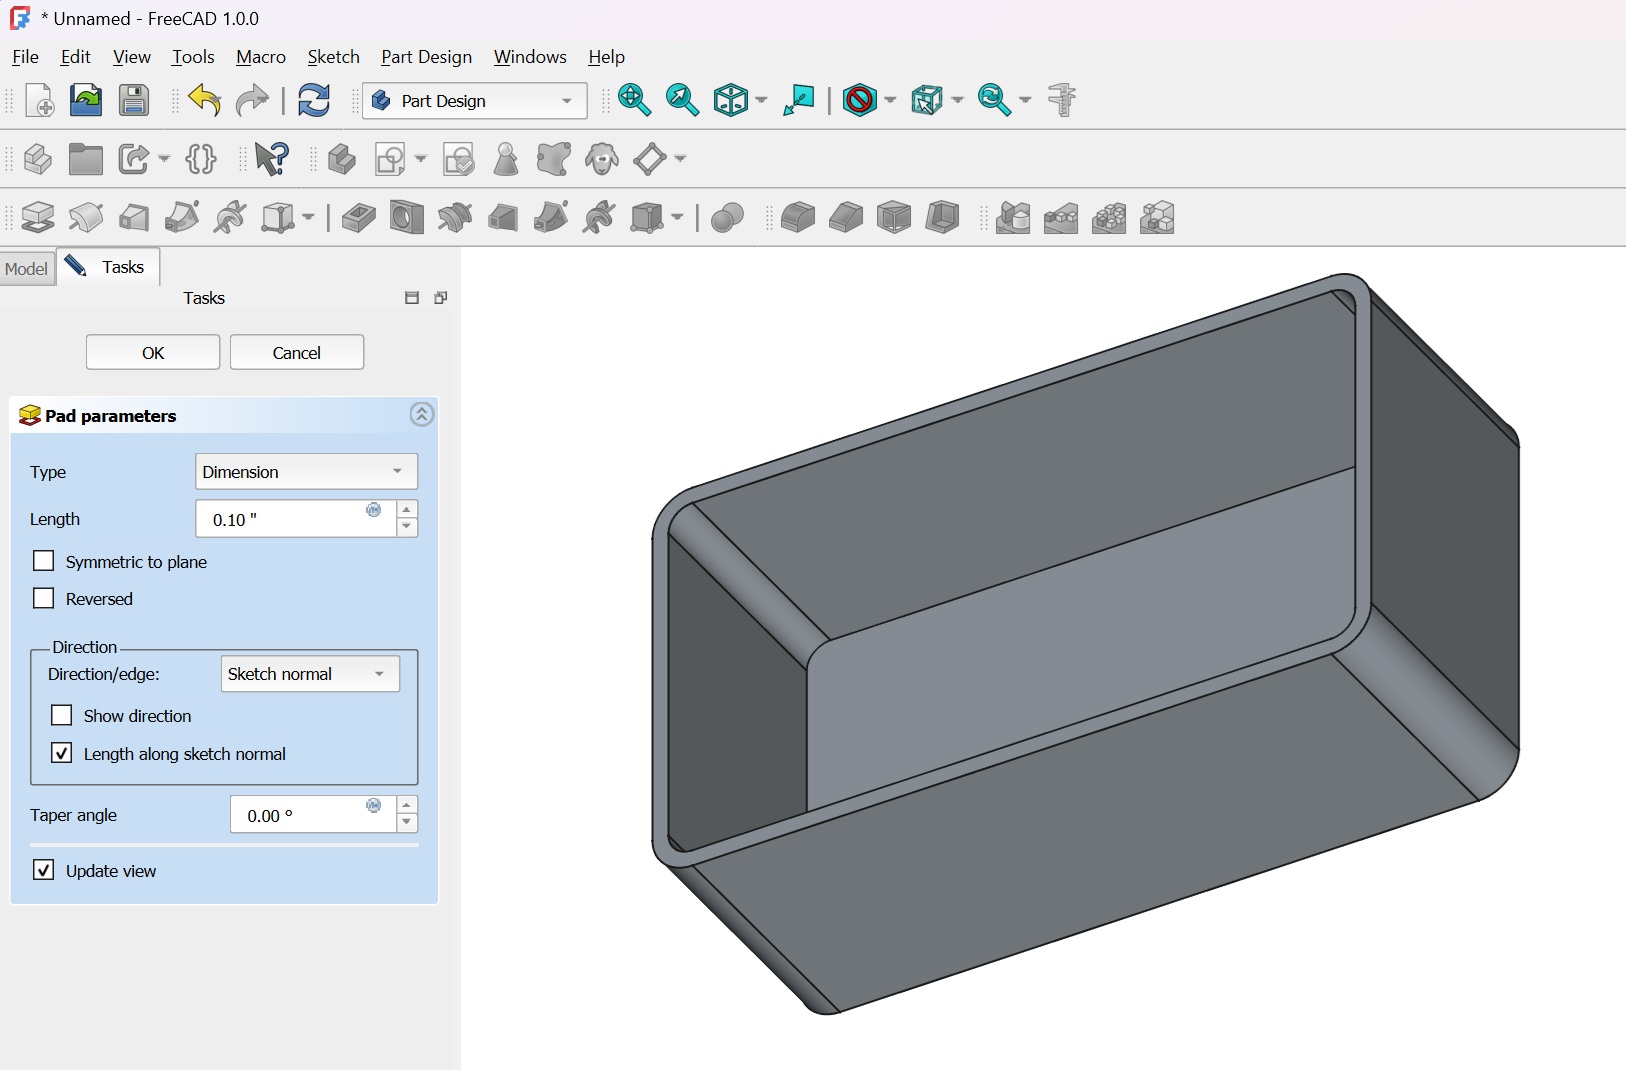Click the Refresh recompute icon

[314, 101]
